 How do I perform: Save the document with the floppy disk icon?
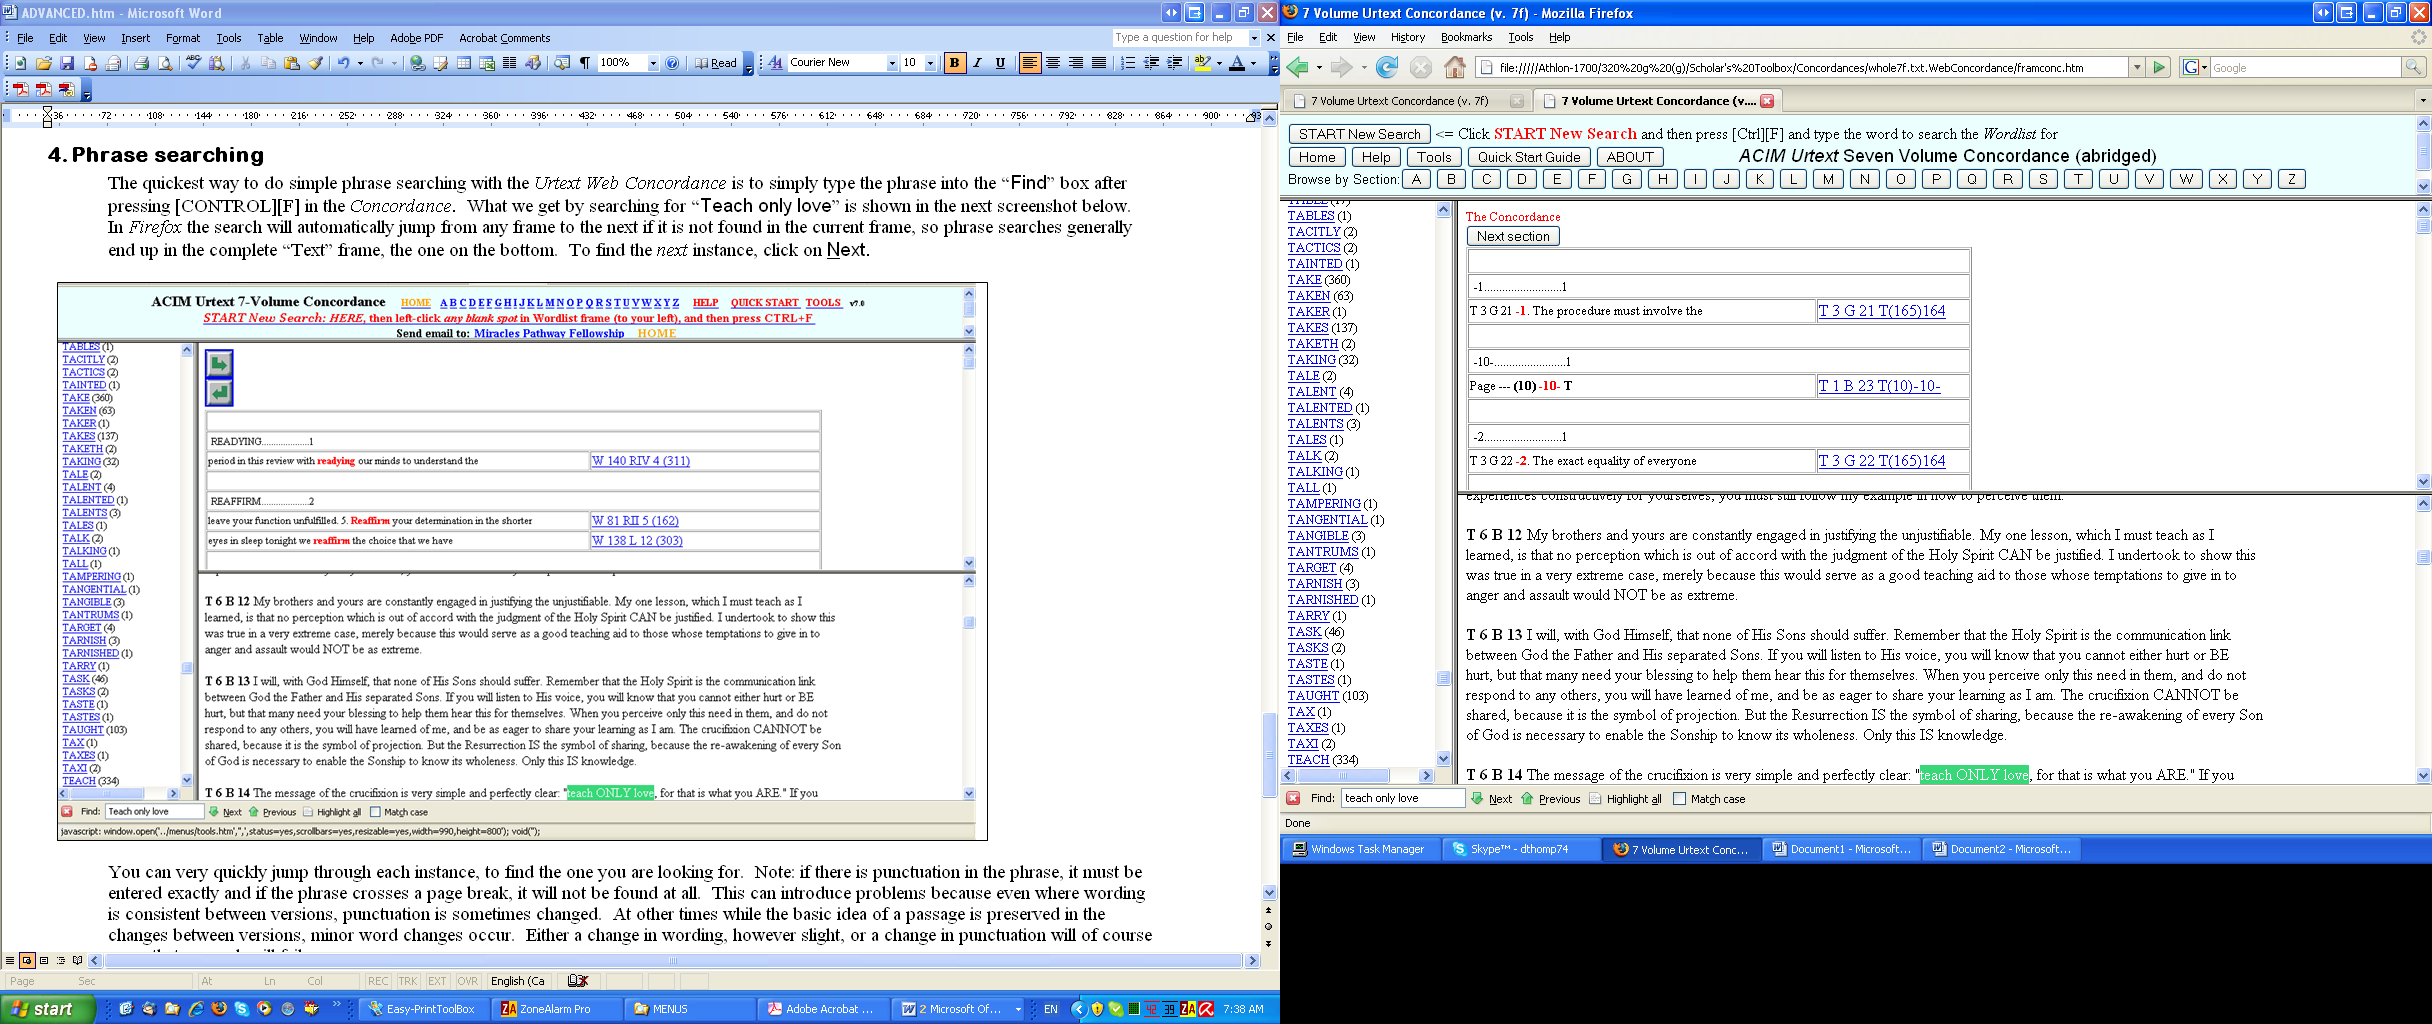67,63
